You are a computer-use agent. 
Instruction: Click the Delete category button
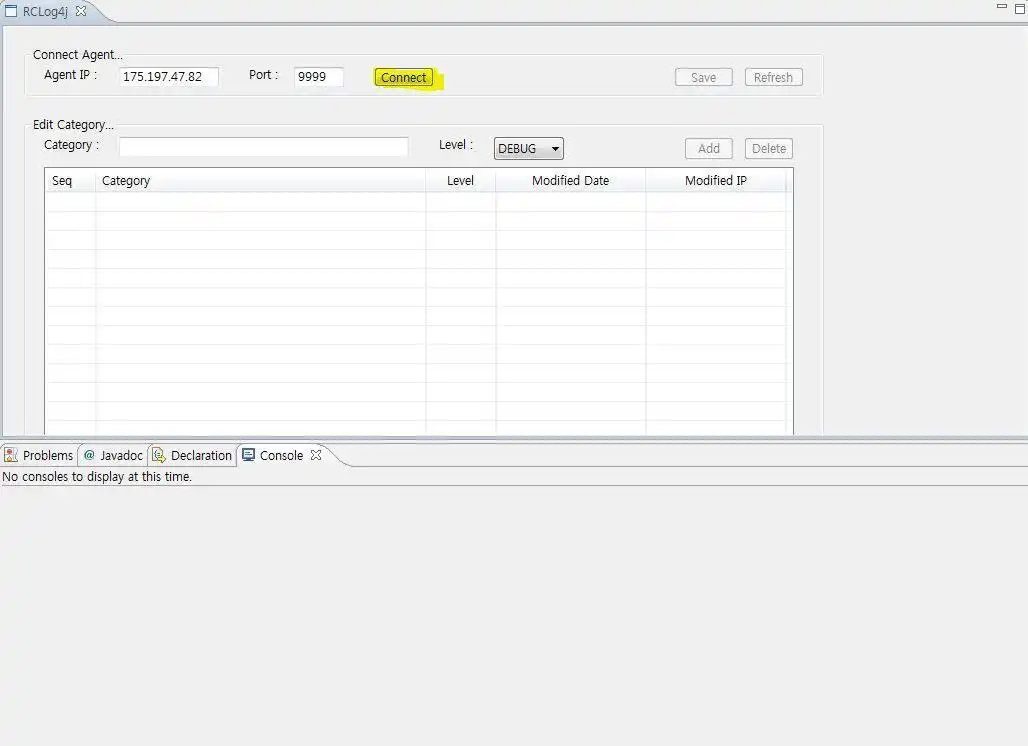pyautogui.click(x=769, y=148)
